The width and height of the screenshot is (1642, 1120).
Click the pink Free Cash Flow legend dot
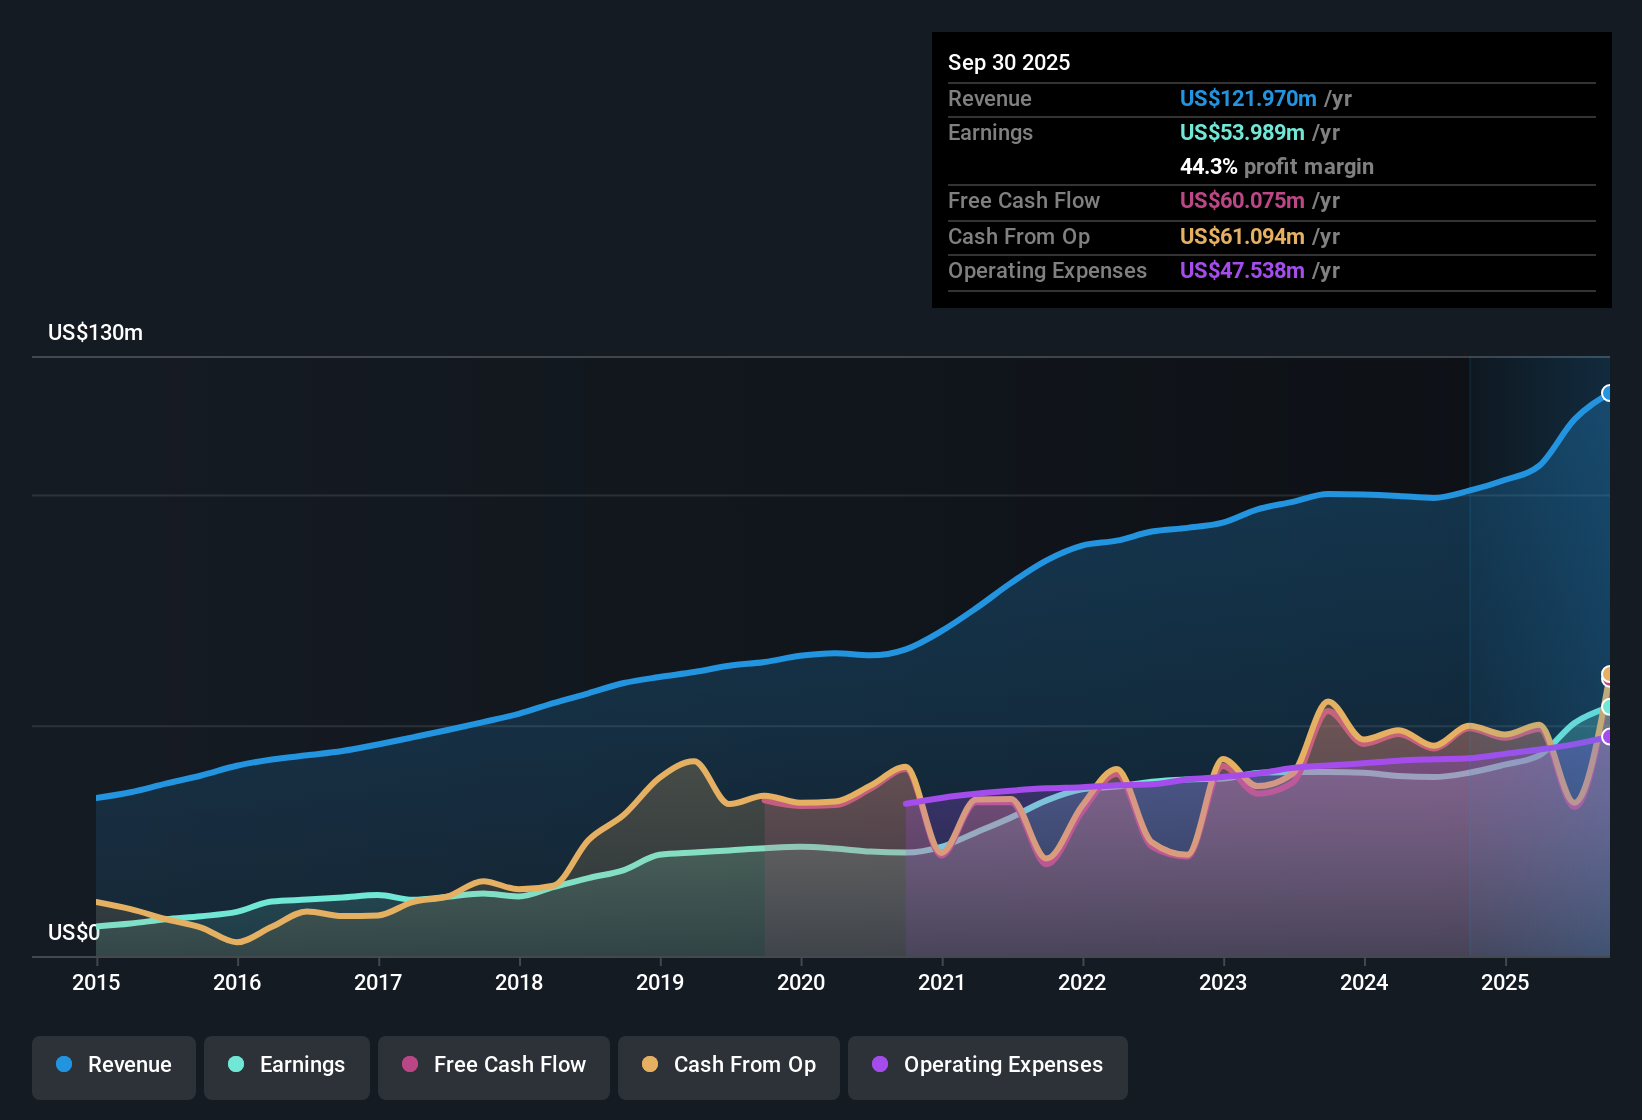pyautogui.click(x=410, y=1064)
